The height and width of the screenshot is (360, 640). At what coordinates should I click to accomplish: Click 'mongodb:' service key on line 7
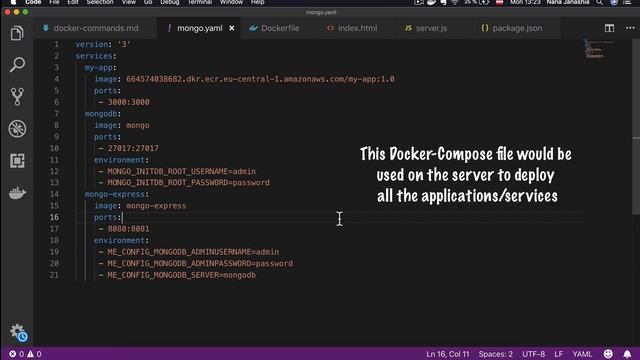103,114
